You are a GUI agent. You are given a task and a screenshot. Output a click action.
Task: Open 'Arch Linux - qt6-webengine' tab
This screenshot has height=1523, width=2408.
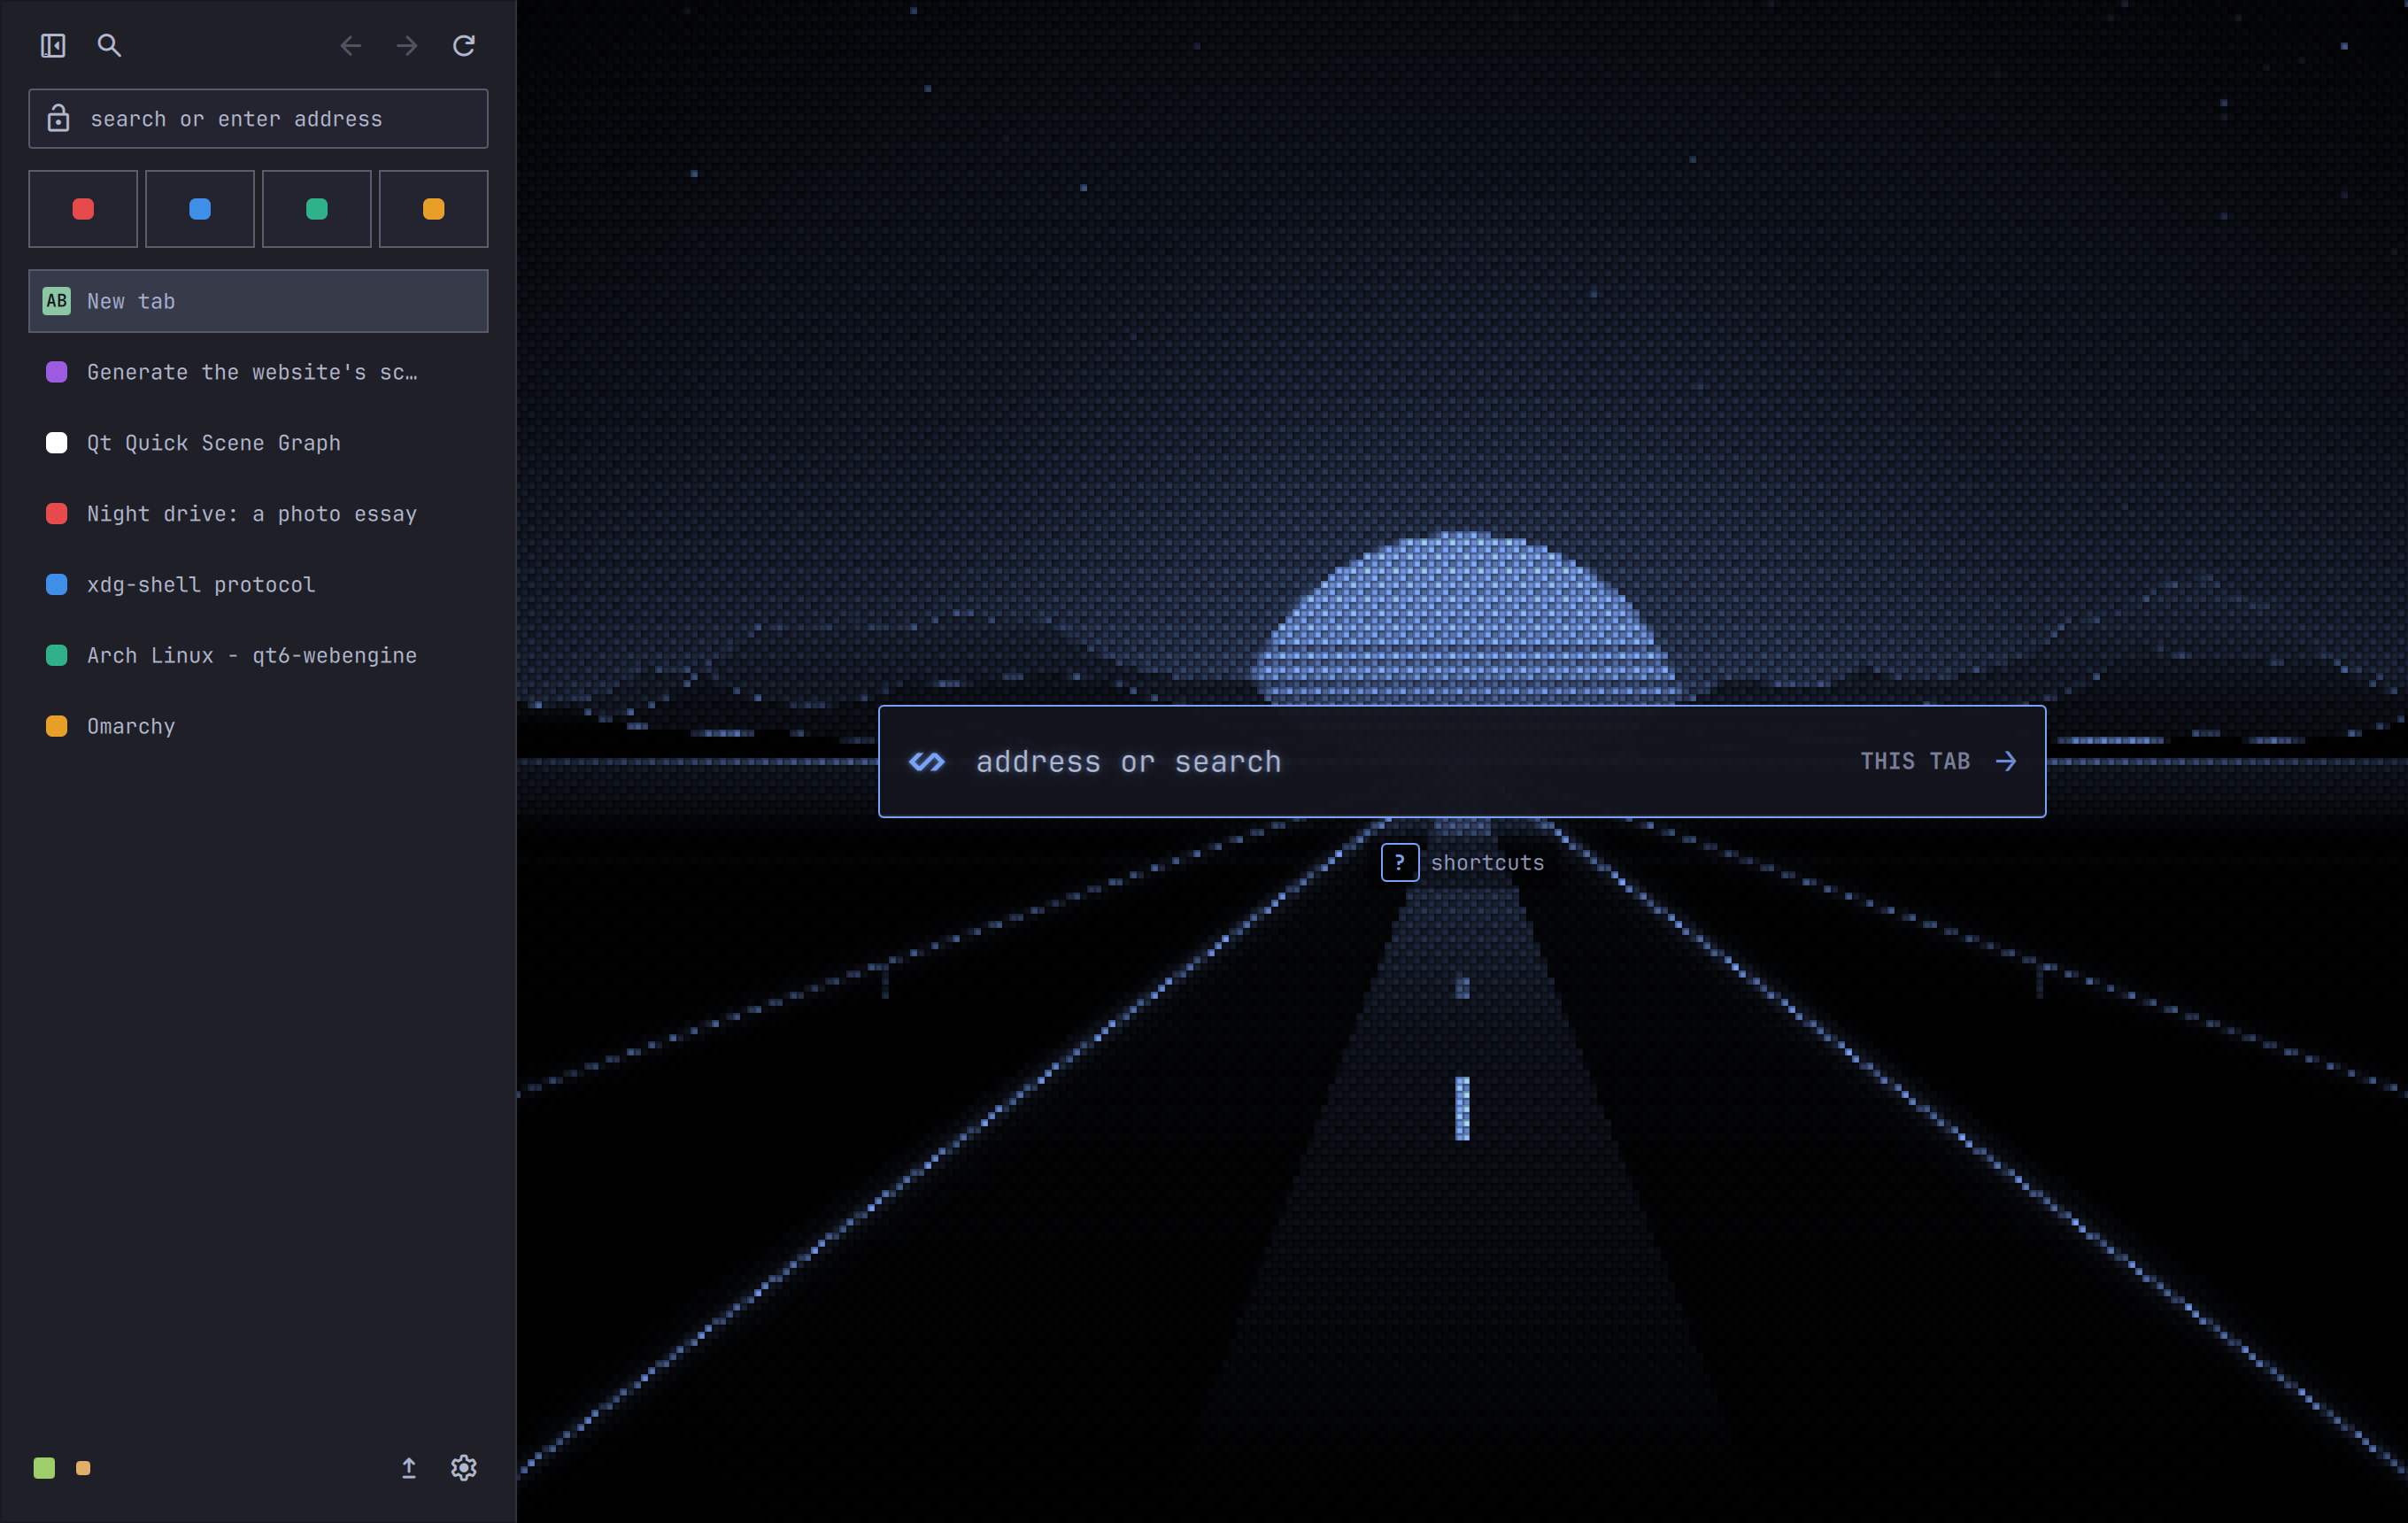coord(258,656)
